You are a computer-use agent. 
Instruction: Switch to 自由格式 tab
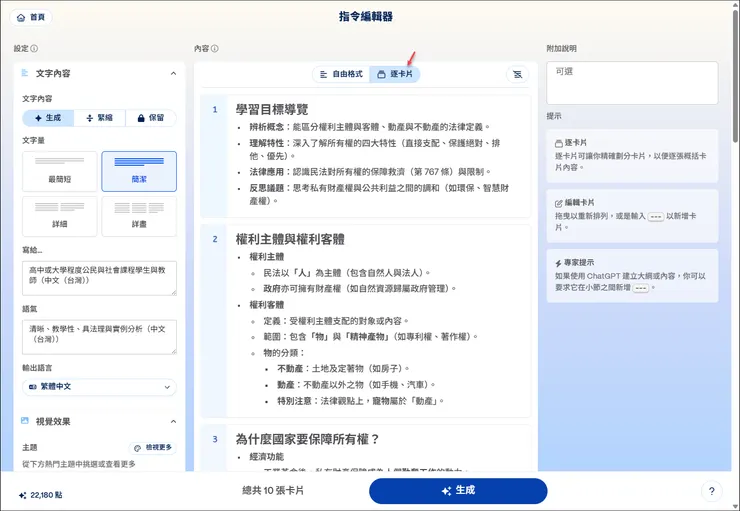point(341,74)
